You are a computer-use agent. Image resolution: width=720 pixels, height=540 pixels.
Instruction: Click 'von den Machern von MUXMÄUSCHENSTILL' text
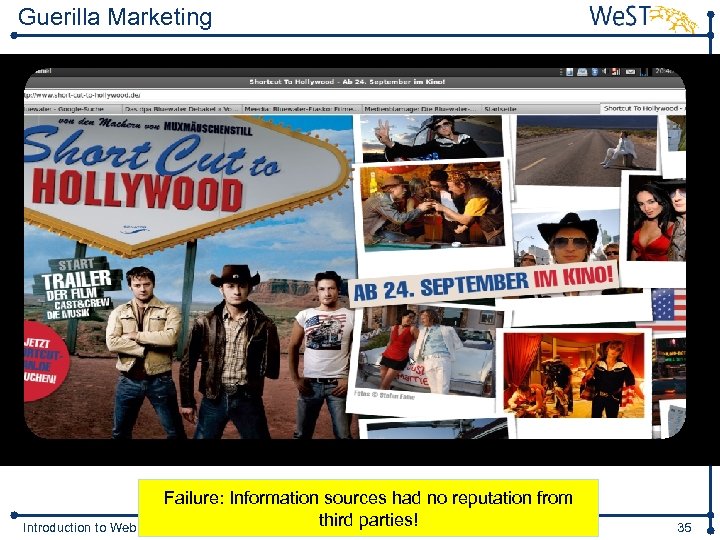point(155,125)
